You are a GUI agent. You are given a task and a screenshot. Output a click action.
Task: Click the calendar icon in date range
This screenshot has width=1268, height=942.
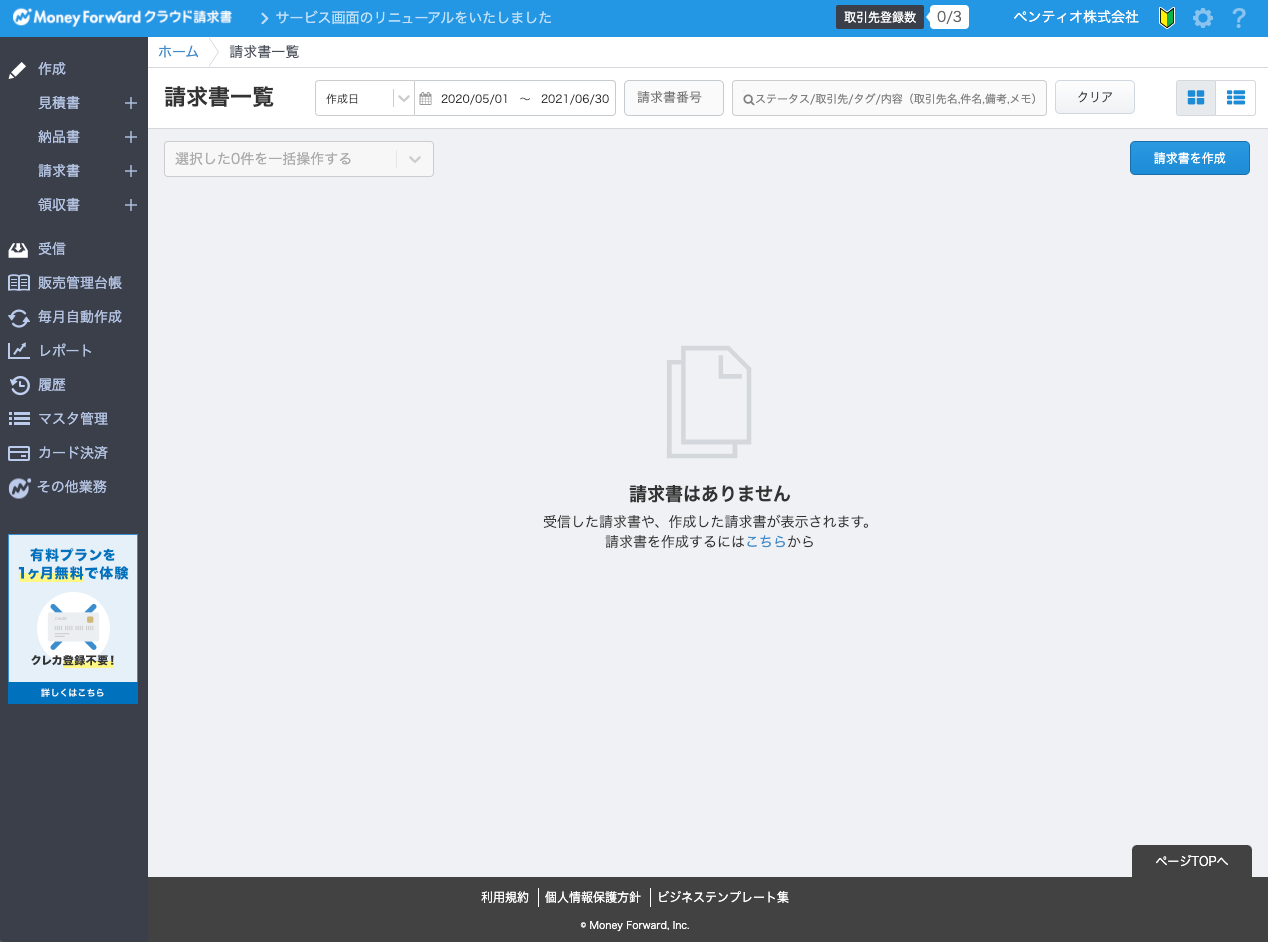click(426, 98)
